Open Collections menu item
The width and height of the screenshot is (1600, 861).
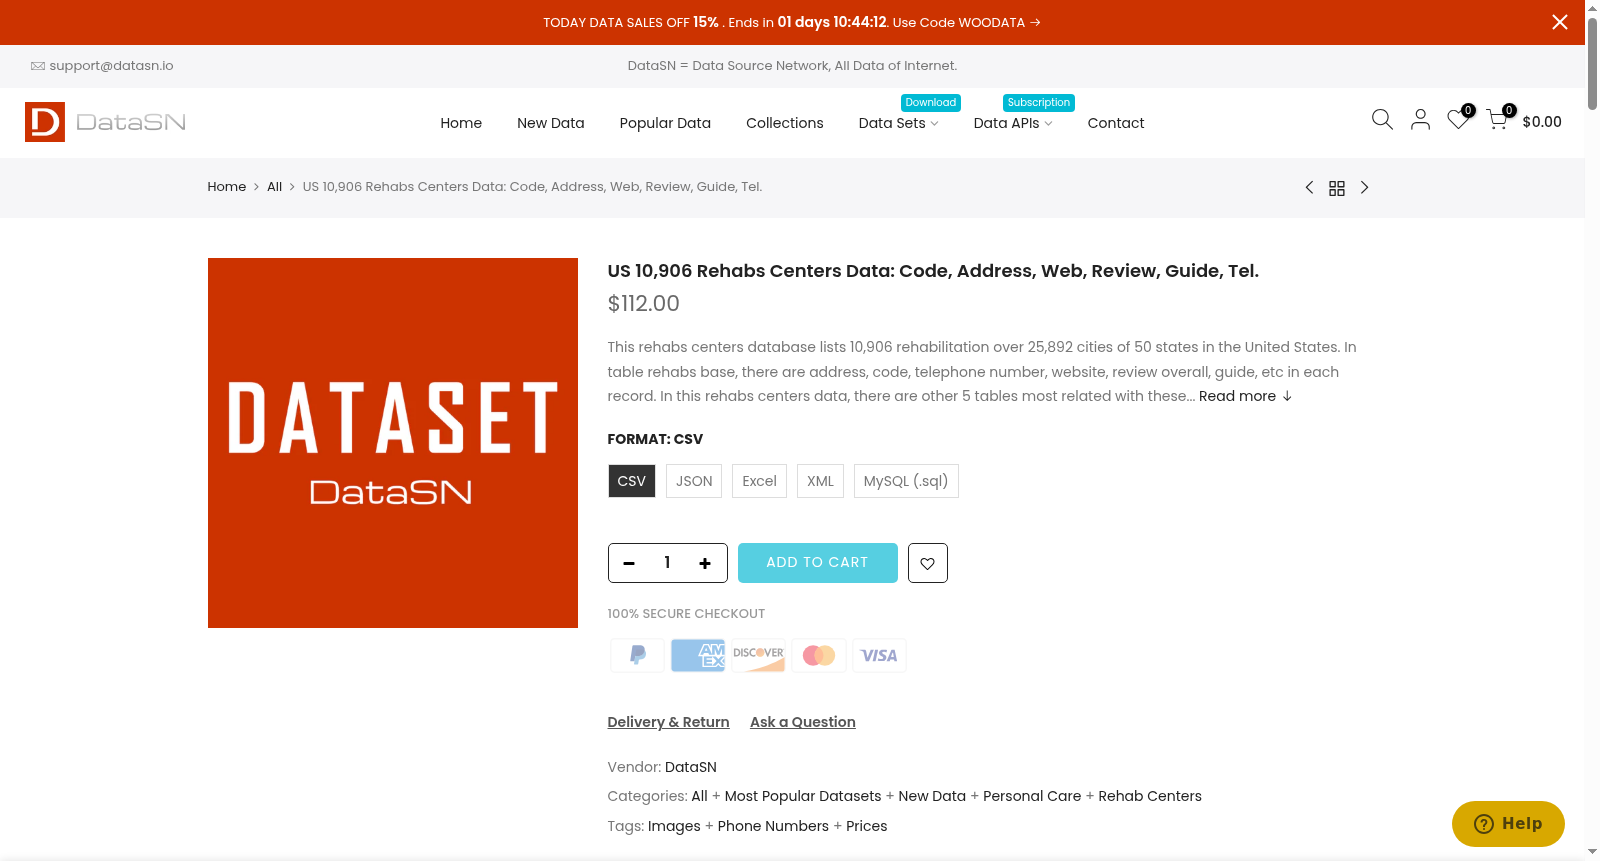pos(785,123)
